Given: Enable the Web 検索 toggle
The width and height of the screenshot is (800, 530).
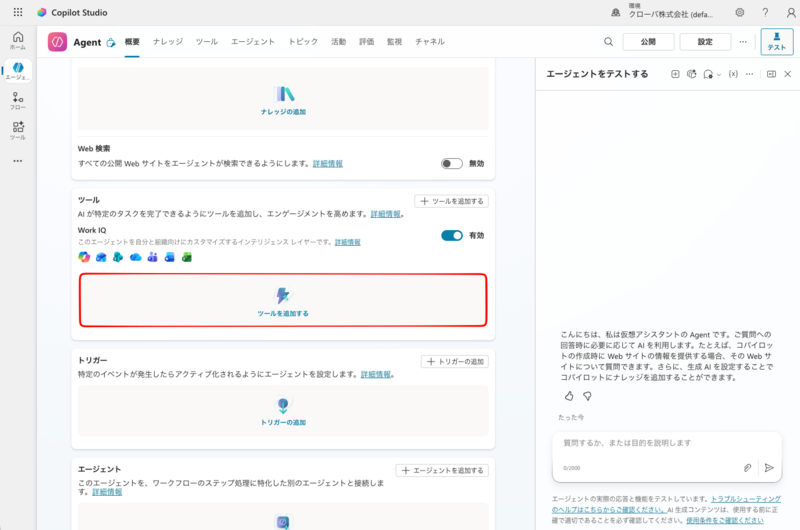Looking at the screenshot, I should (x=452, y=164).
